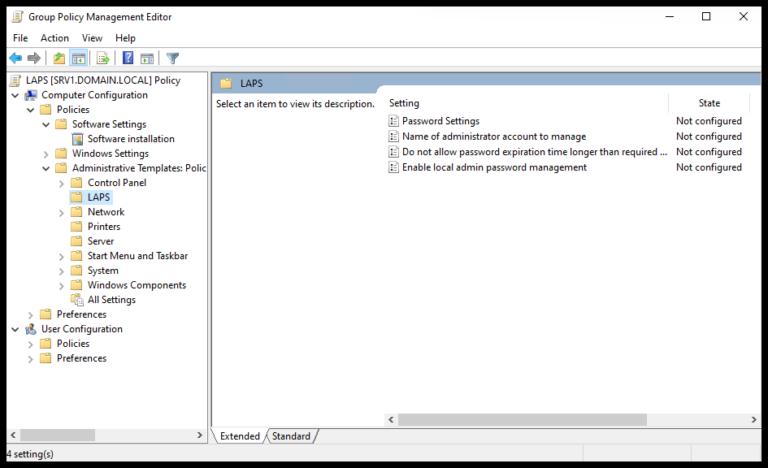Screen dimensions: 768x468
Task: Expand the Start Menu and Taskbar node
Action: (61, 257)
